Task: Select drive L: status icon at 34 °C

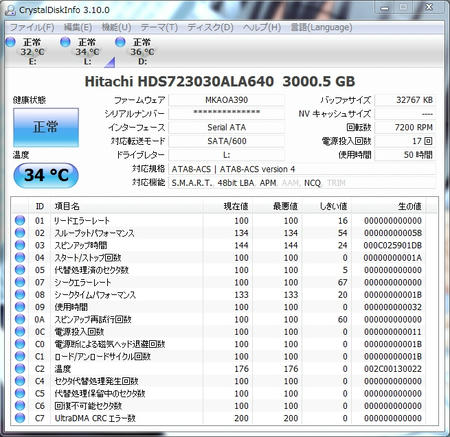Action: pos(65,42)
